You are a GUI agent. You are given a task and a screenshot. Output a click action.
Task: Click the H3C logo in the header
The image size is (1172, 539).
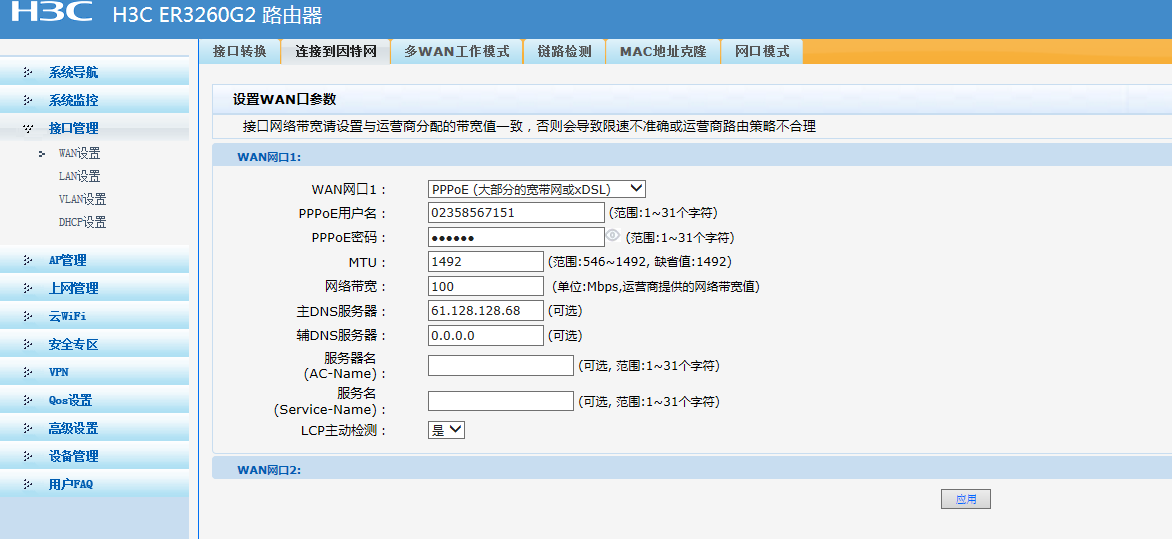pyautogui.click(x=52, y=11)
